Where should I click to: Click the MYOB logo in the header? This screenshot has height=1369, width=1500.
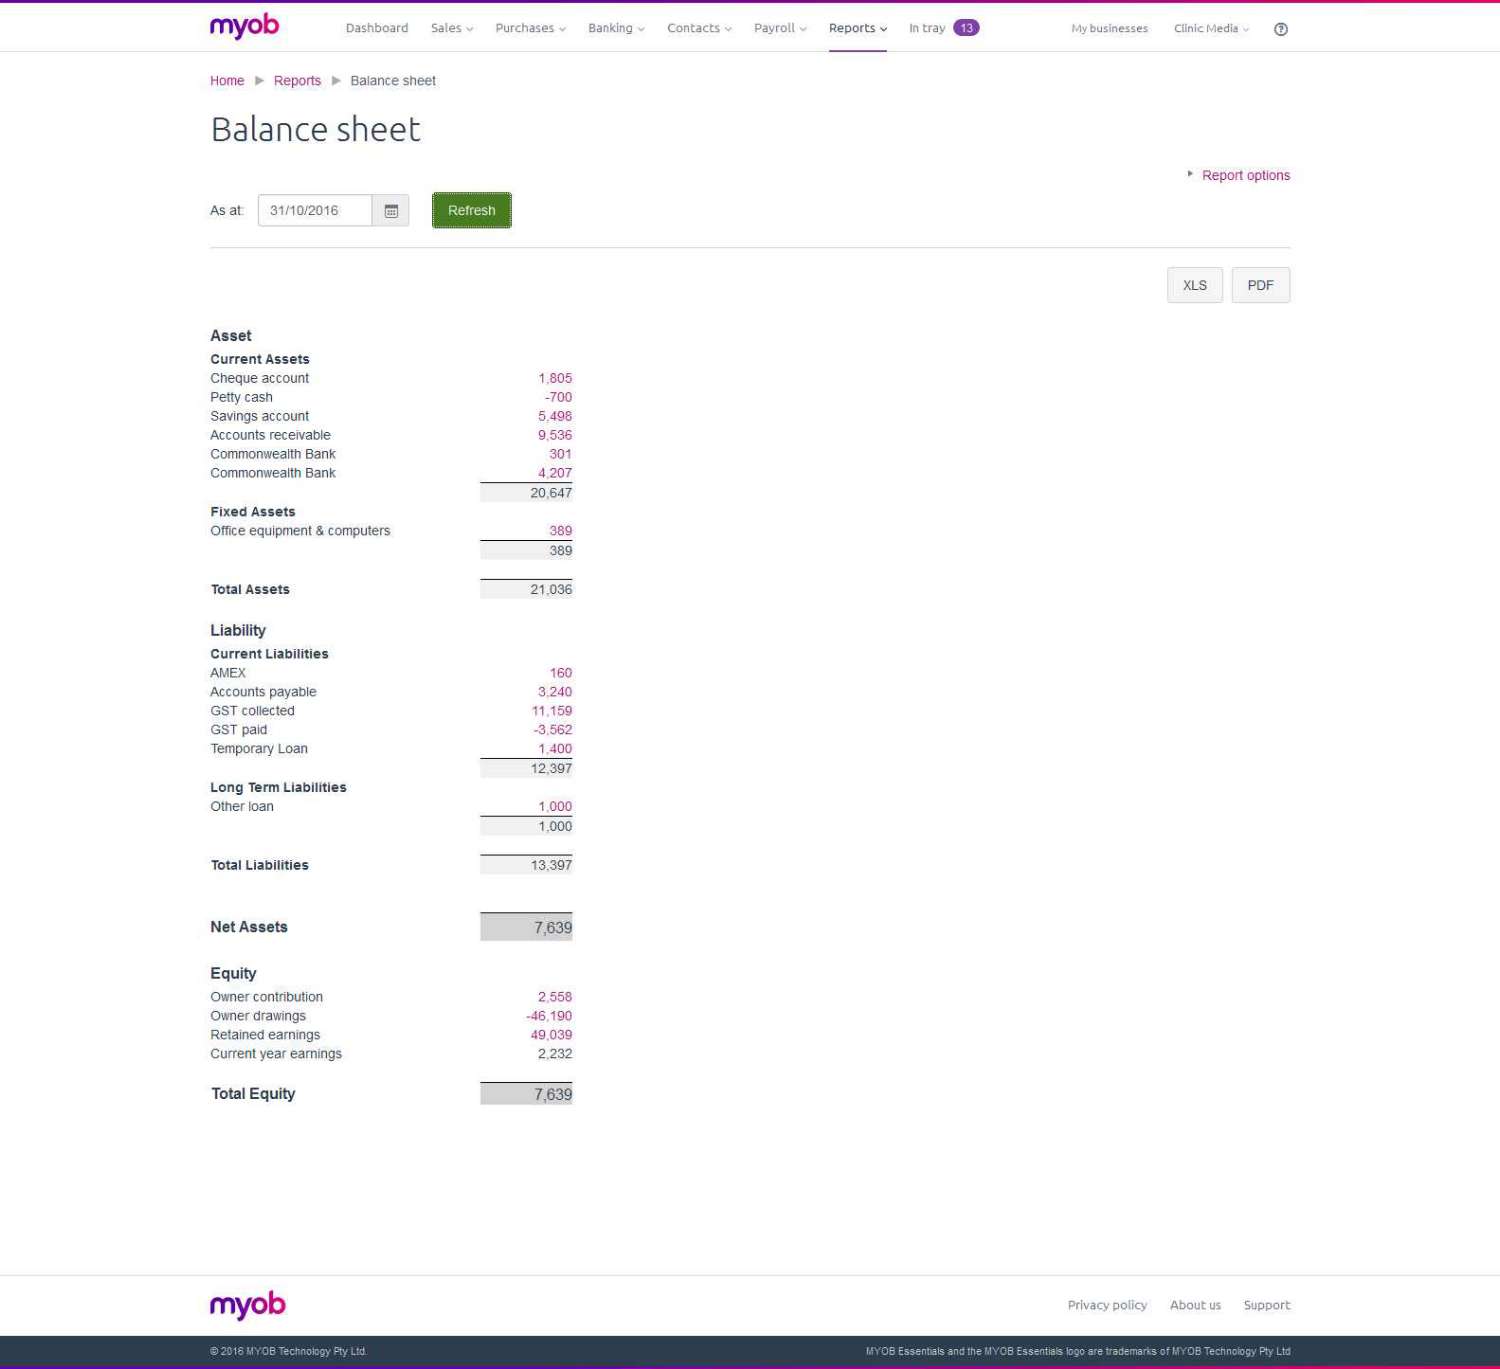pos(244,26)
